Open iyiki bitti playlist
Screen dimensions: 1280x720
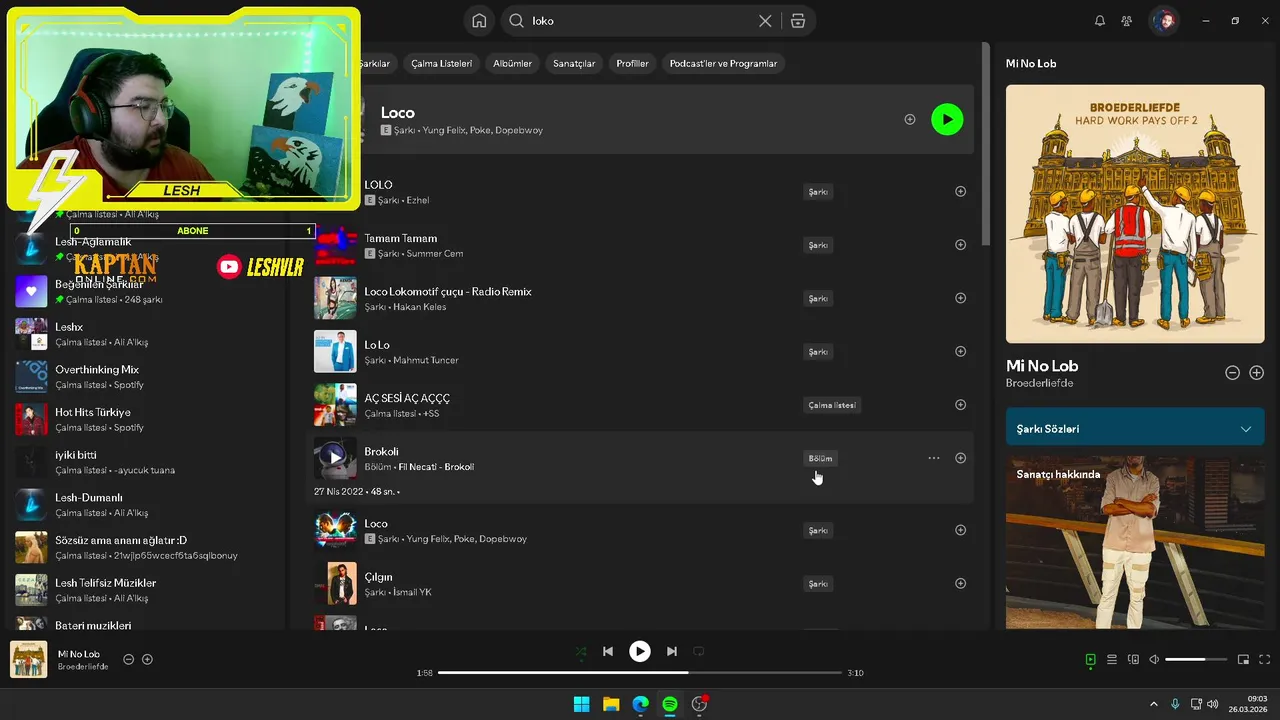tap(145, 462)
